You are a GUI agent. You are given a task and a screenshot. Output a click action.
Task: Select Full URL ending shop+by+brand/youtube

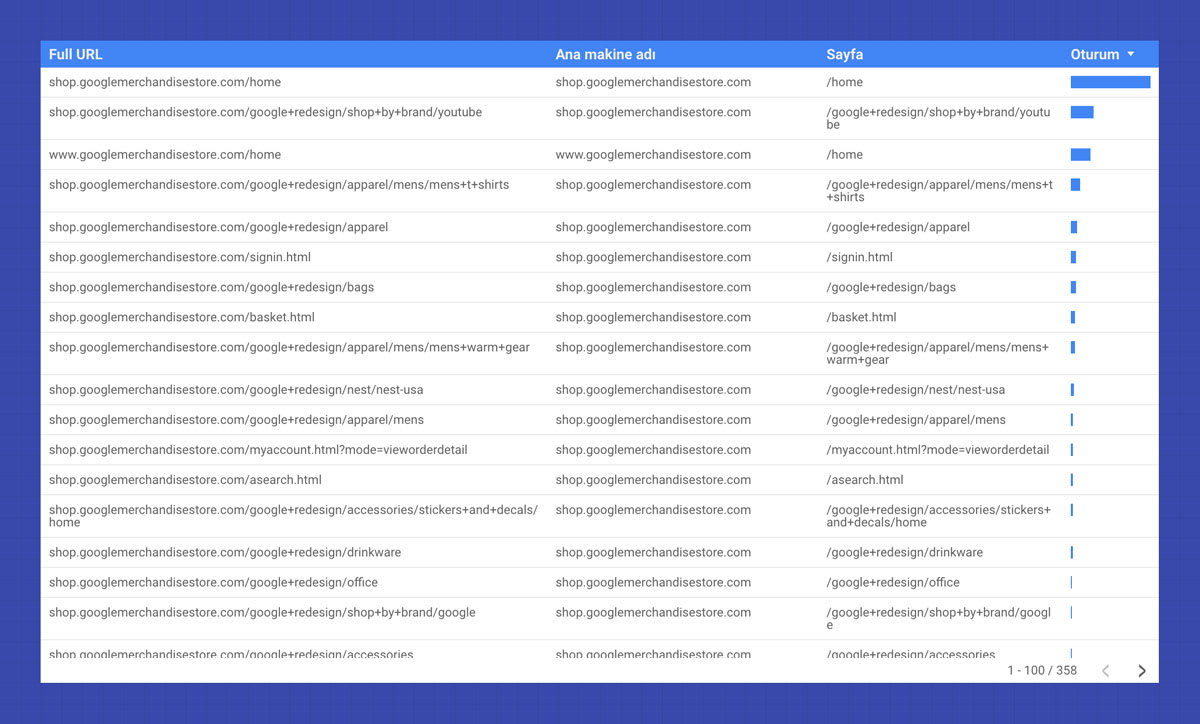click(x=265, y=112)
